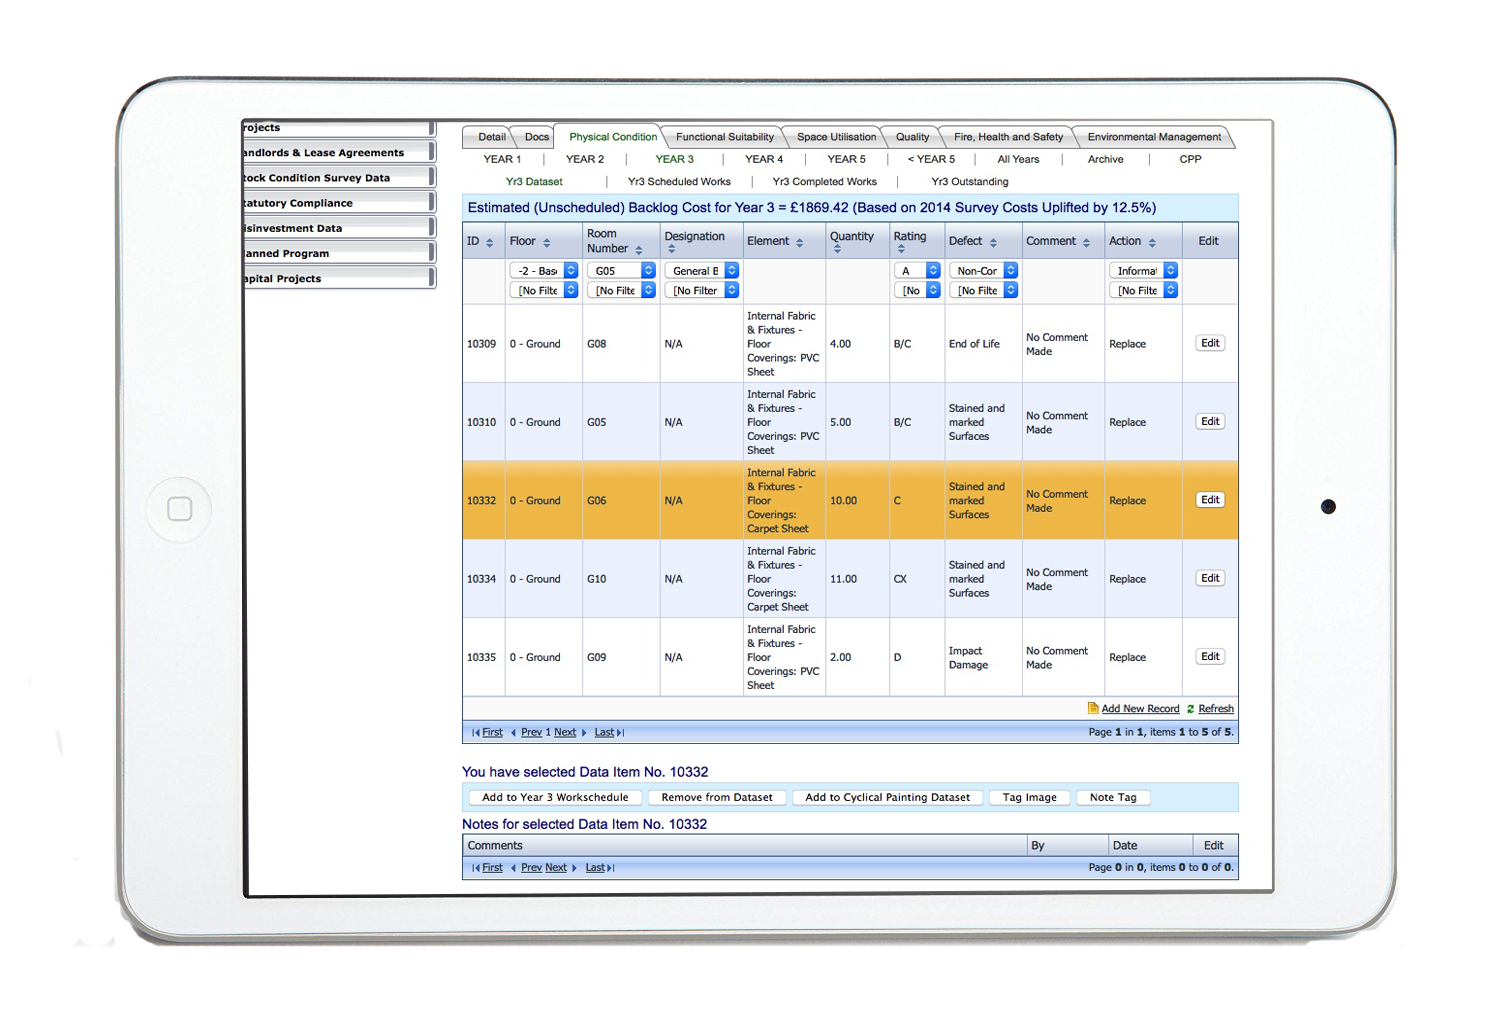
Task: Open Environmental Management tab
Action: tap(1154, 137)
